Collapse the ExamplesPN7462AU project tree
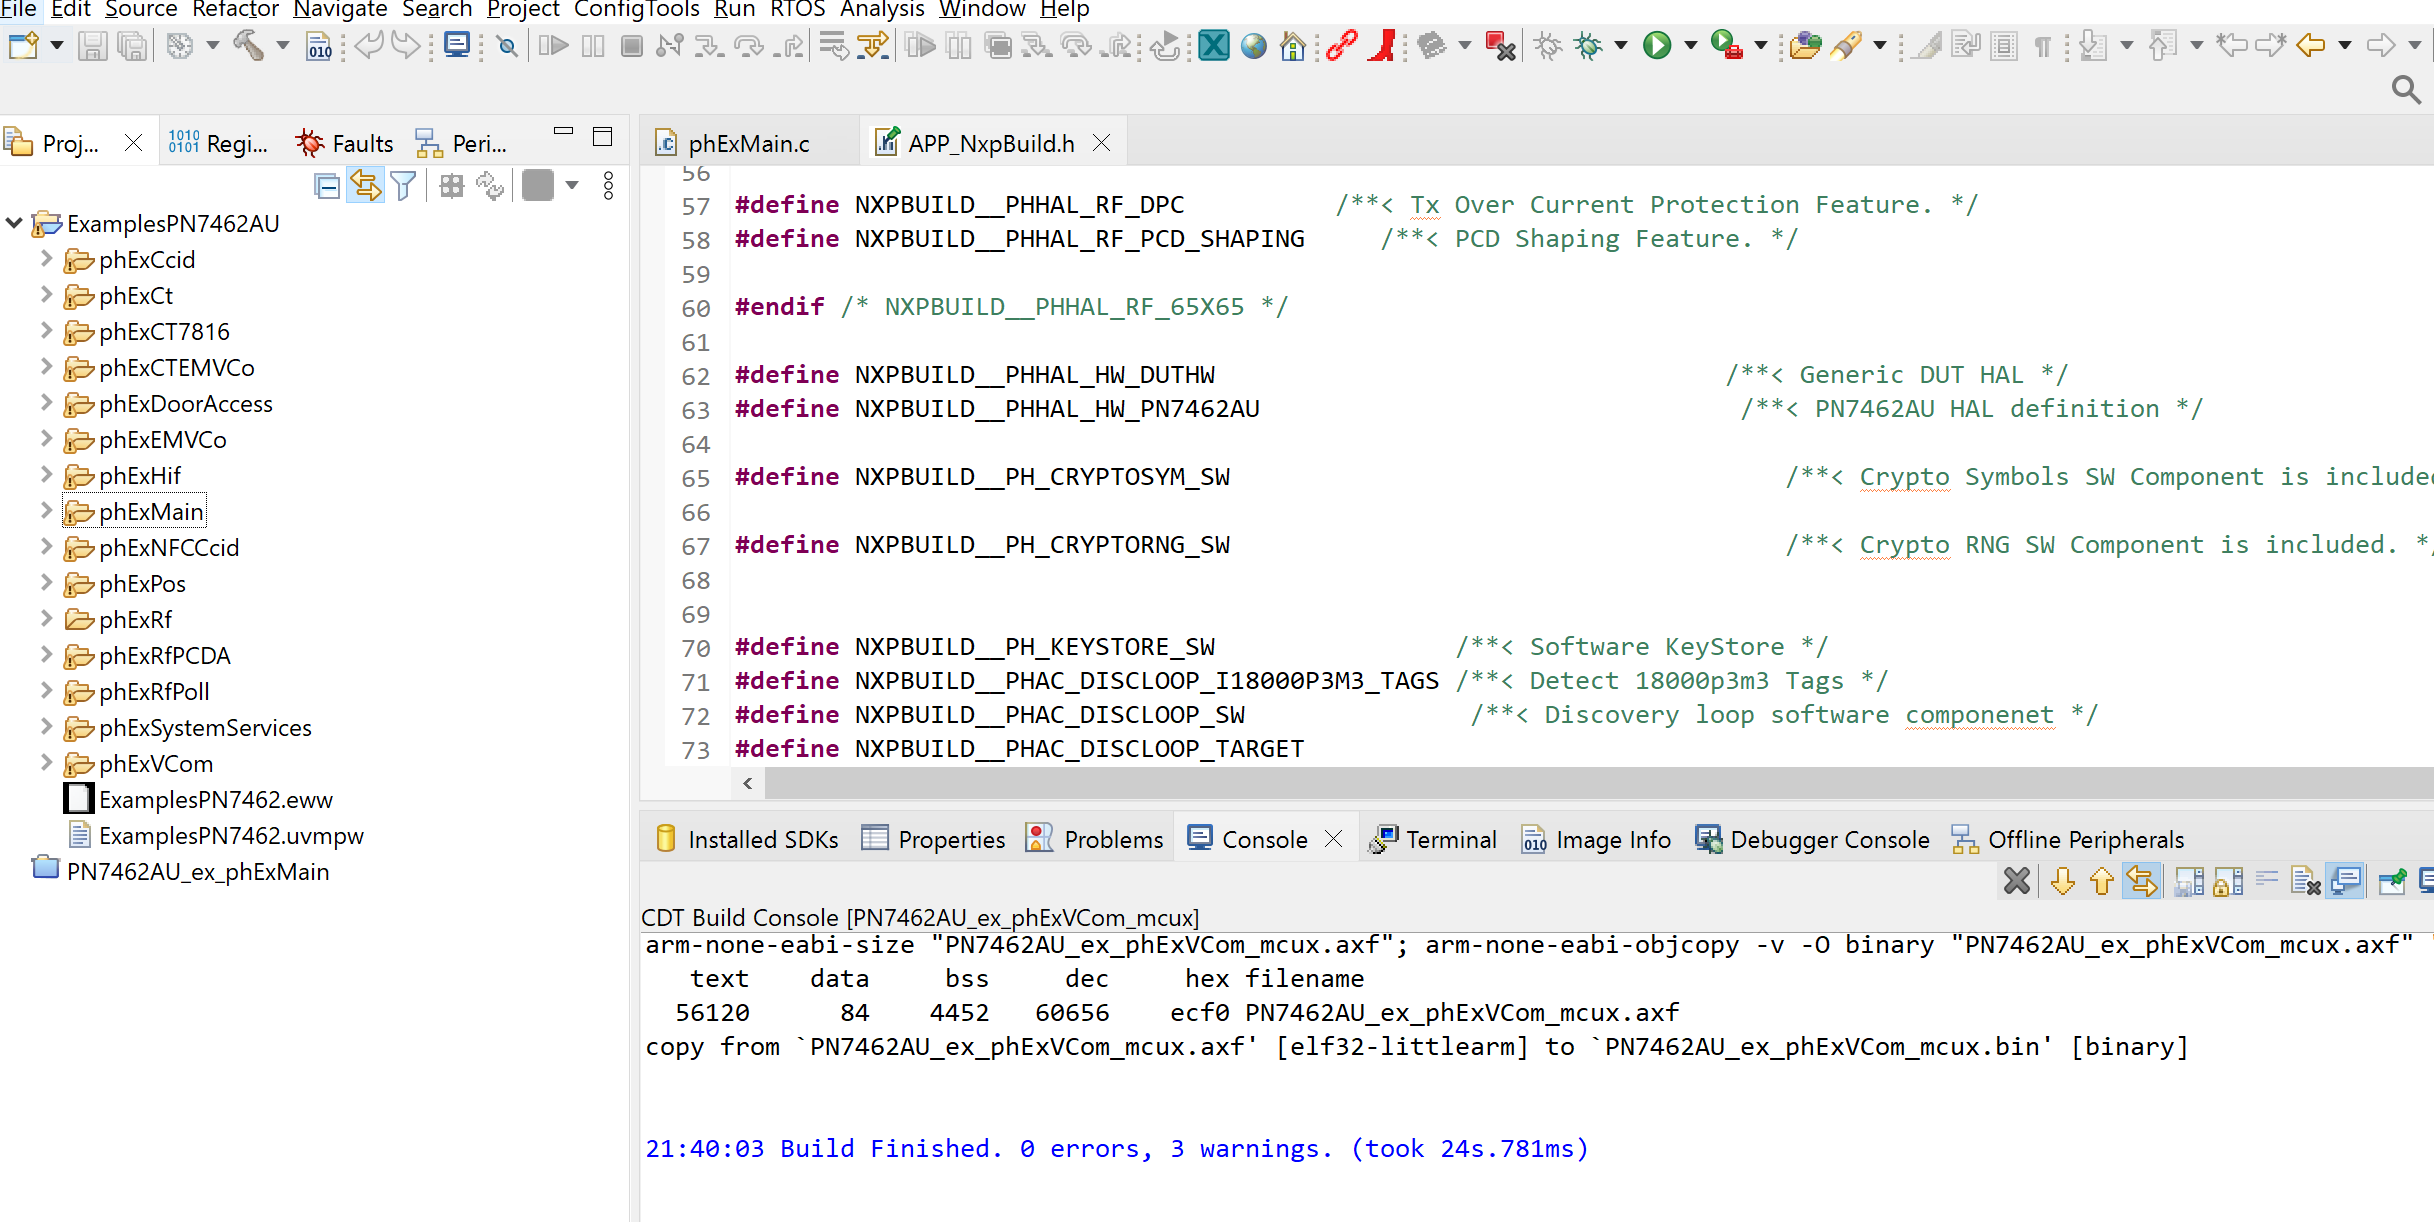This screenshot has width=2434, height=1222. 14,223
